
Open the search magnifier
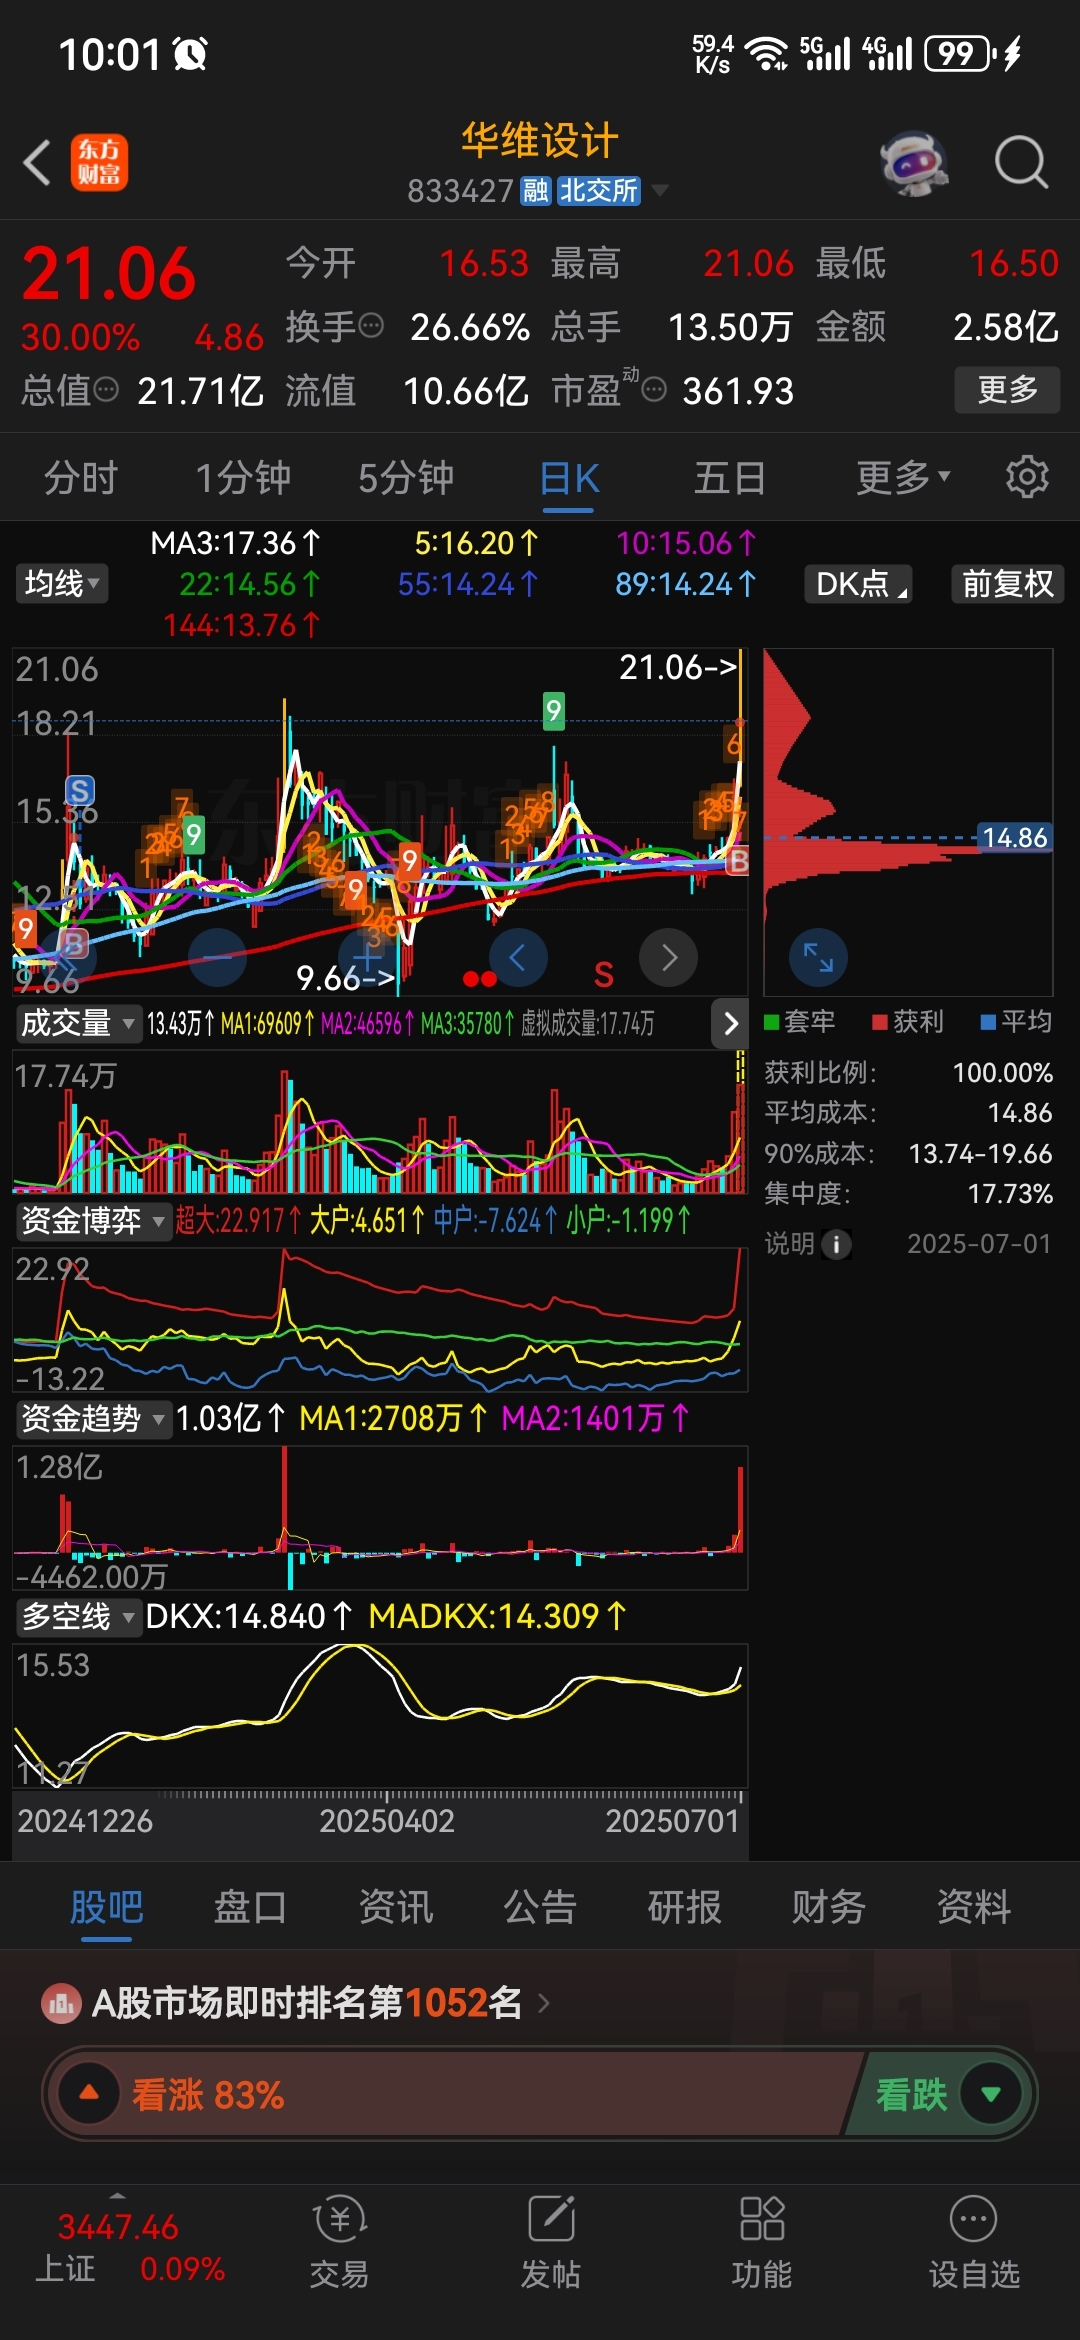point(1021,162)
